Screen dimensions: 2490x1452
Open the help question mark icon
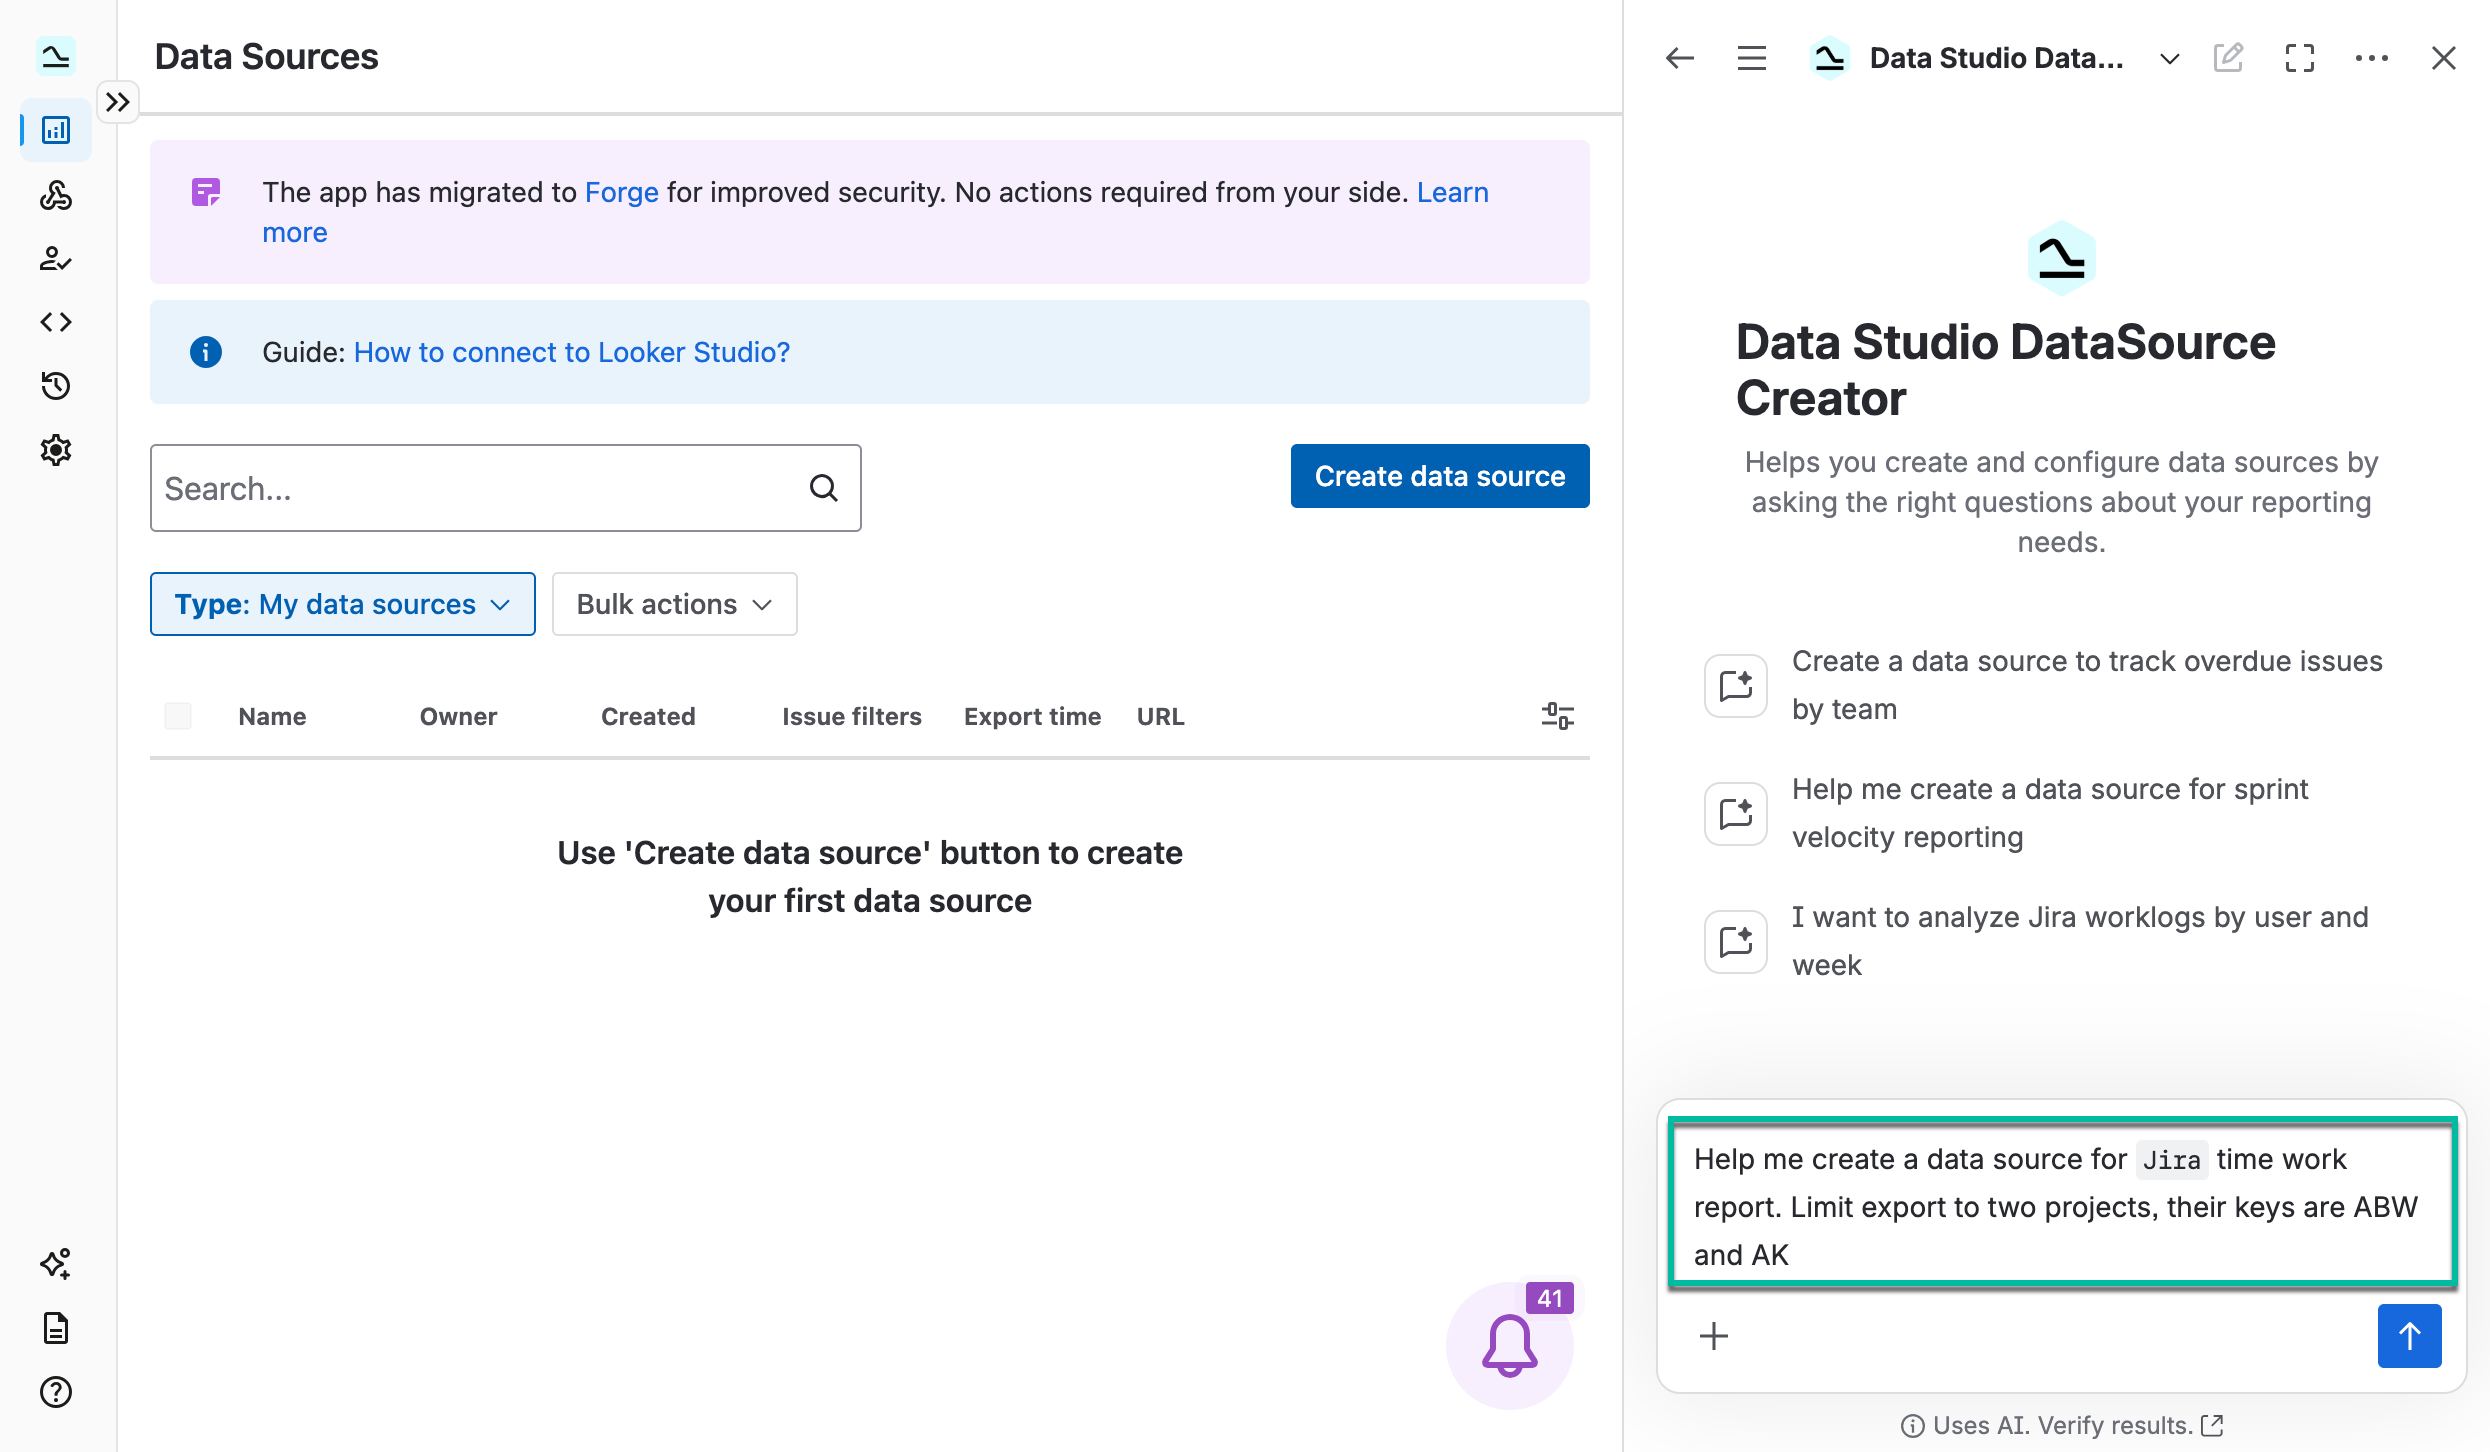coord(56,1392)
